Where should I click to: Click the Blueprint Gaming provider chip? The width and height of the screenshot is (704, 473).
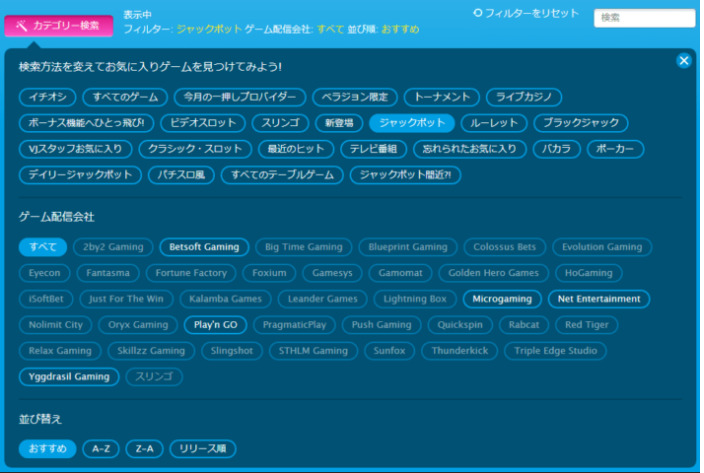(x=408, y=247)
